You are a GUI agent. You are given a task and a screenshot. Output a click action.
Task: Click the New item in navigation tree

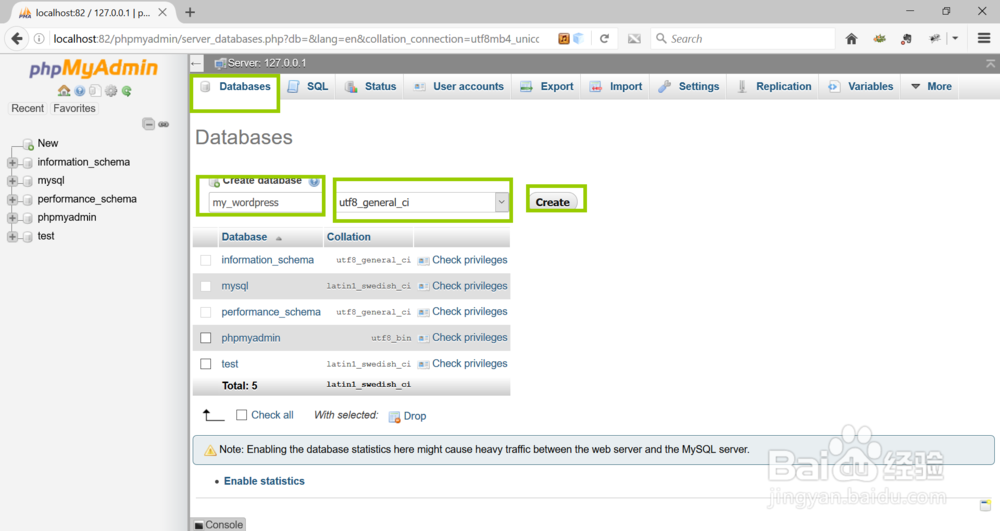coord(48,143)
